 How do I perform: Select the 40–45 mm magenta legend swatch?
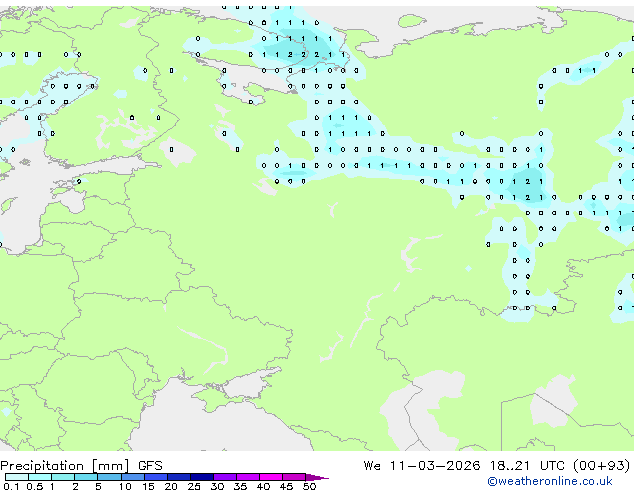271,477
